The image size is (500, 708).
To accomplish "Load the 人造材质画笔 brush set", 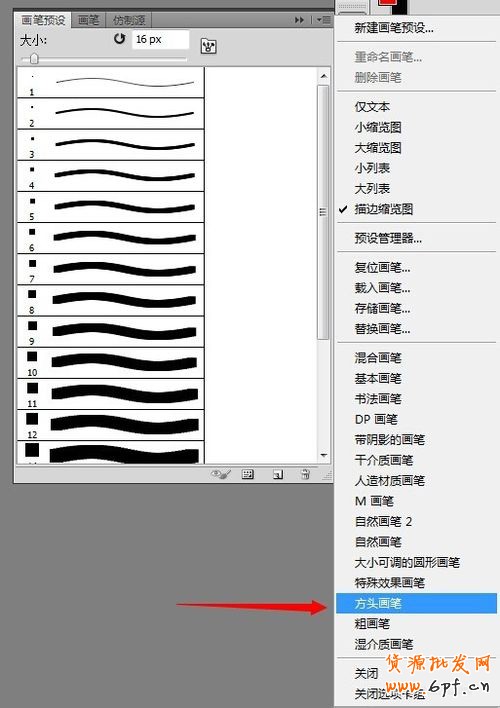I will point(389,480).
